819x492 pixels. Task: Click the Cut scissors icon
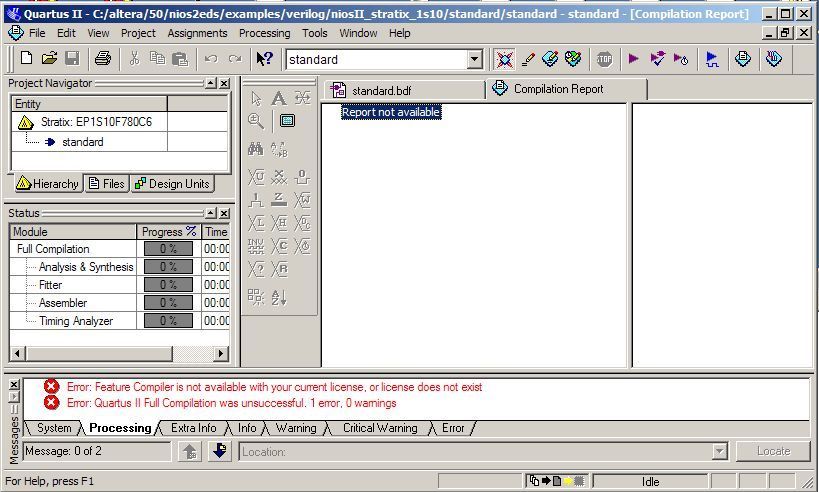tap(135, 58)
